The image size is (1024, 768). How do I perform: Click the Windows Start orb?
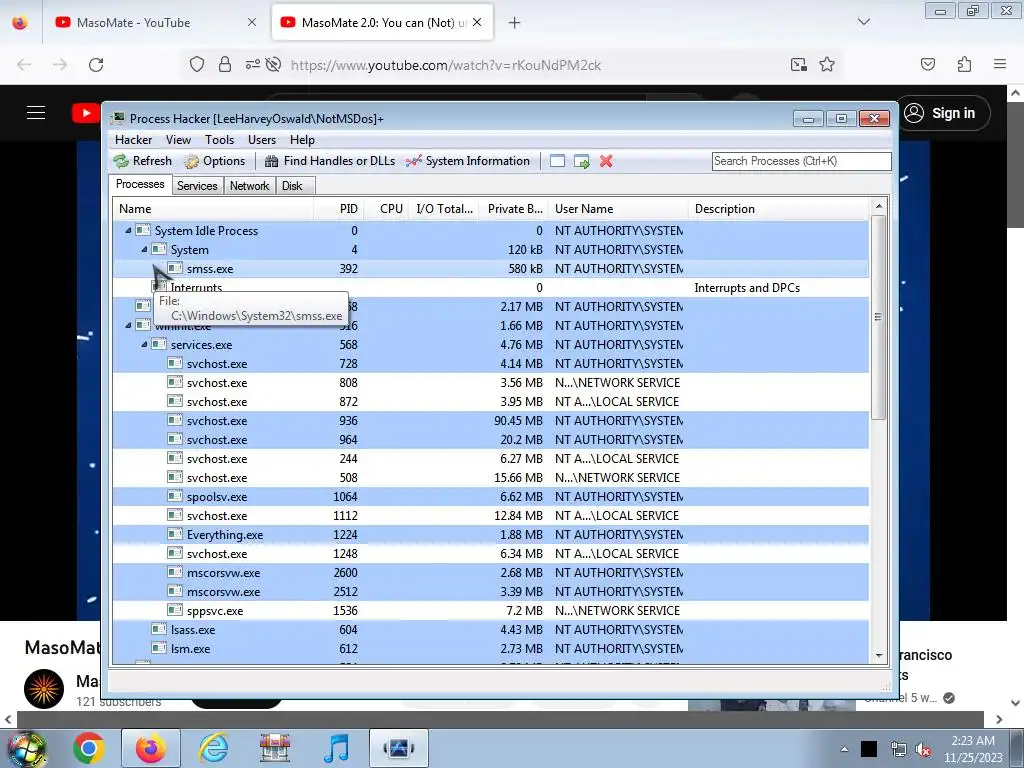(x=26, y=750)
